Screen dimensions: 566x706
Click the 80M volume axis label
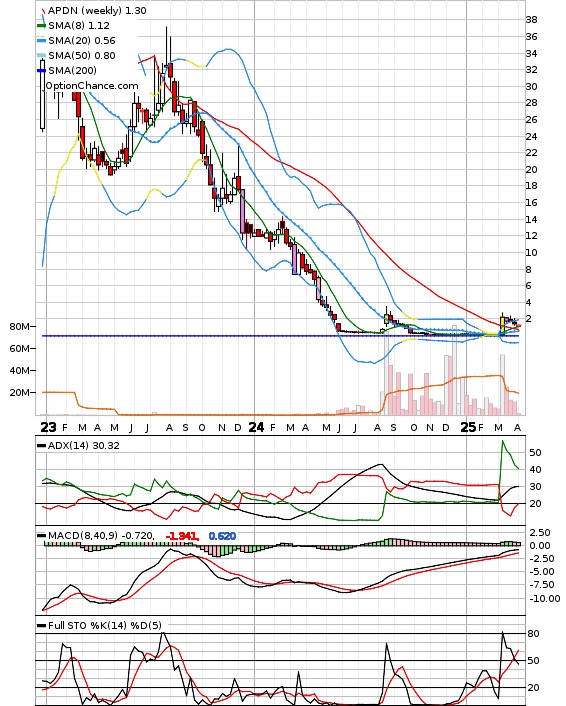(x=19, y=326)
